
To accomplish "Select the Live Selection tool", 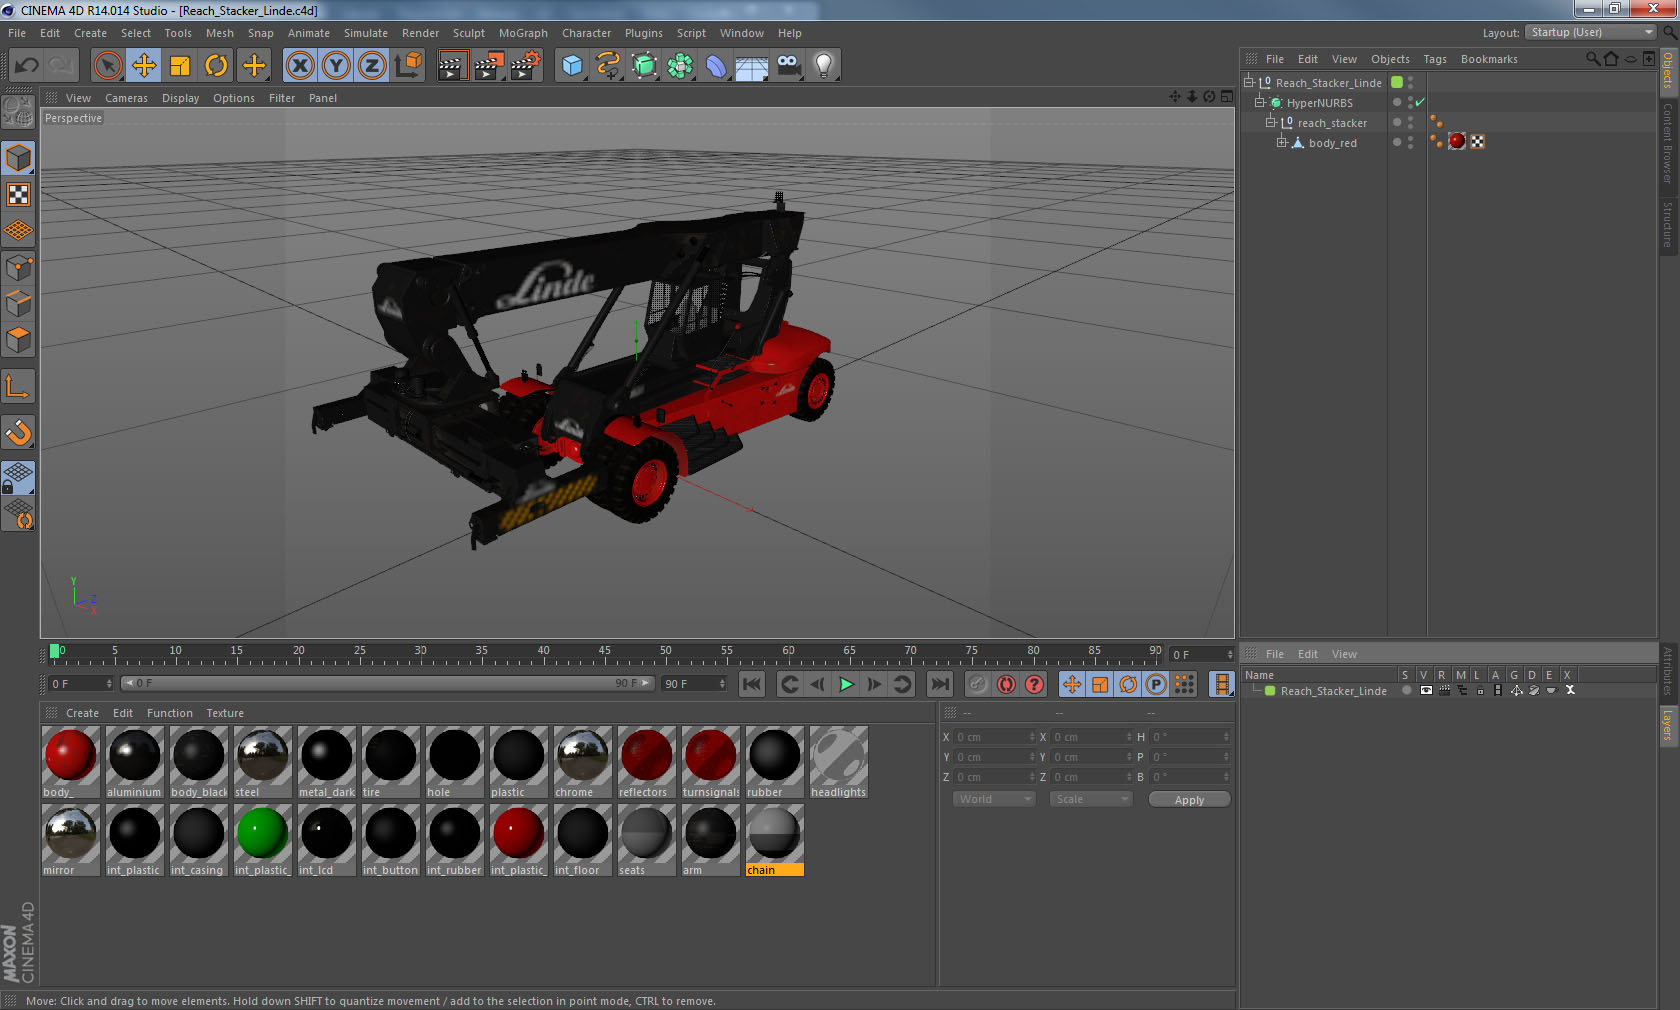I will click(x=107, y=66).
